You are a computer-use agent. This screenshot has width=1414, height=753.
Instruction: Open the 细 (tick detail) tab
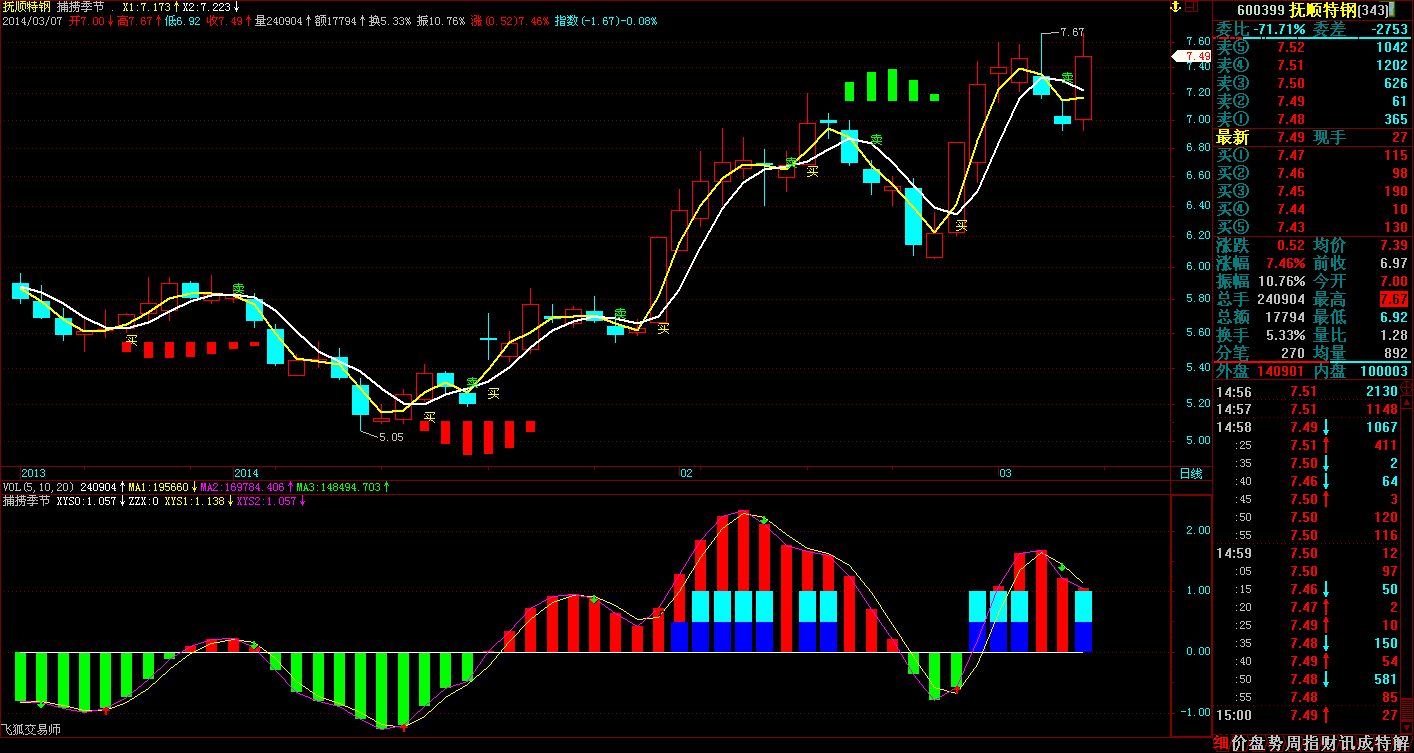coord(1221,743)
